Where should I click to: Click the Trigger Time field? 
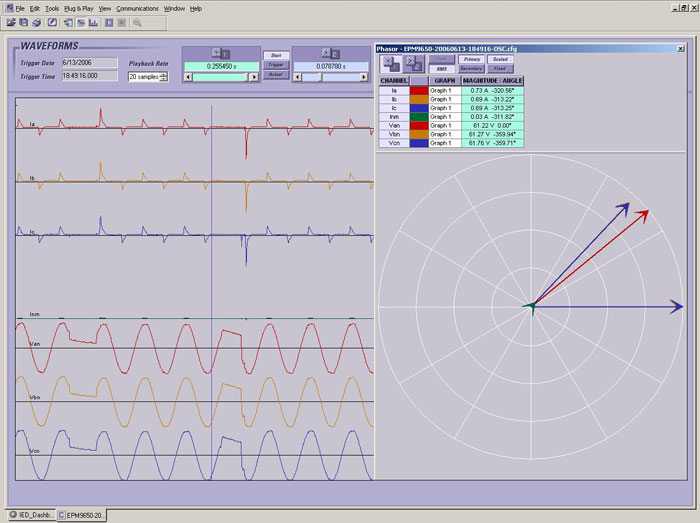[x=89, y=76]
